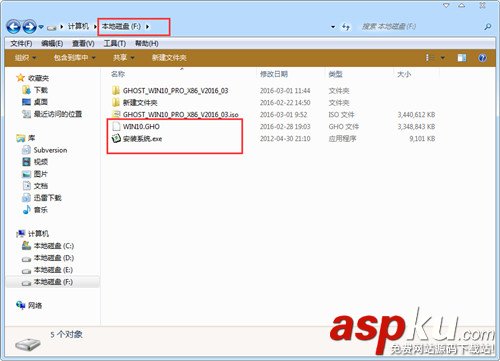Open the 工具(T) menu

(x=114, y=43)
